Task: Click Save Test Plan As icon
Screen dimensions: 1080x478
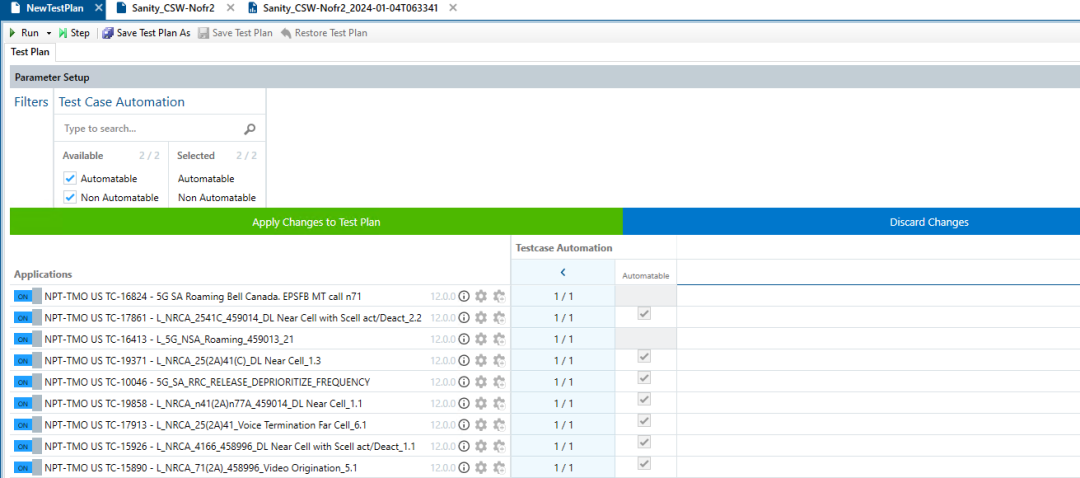Action: tap(108, 33)
